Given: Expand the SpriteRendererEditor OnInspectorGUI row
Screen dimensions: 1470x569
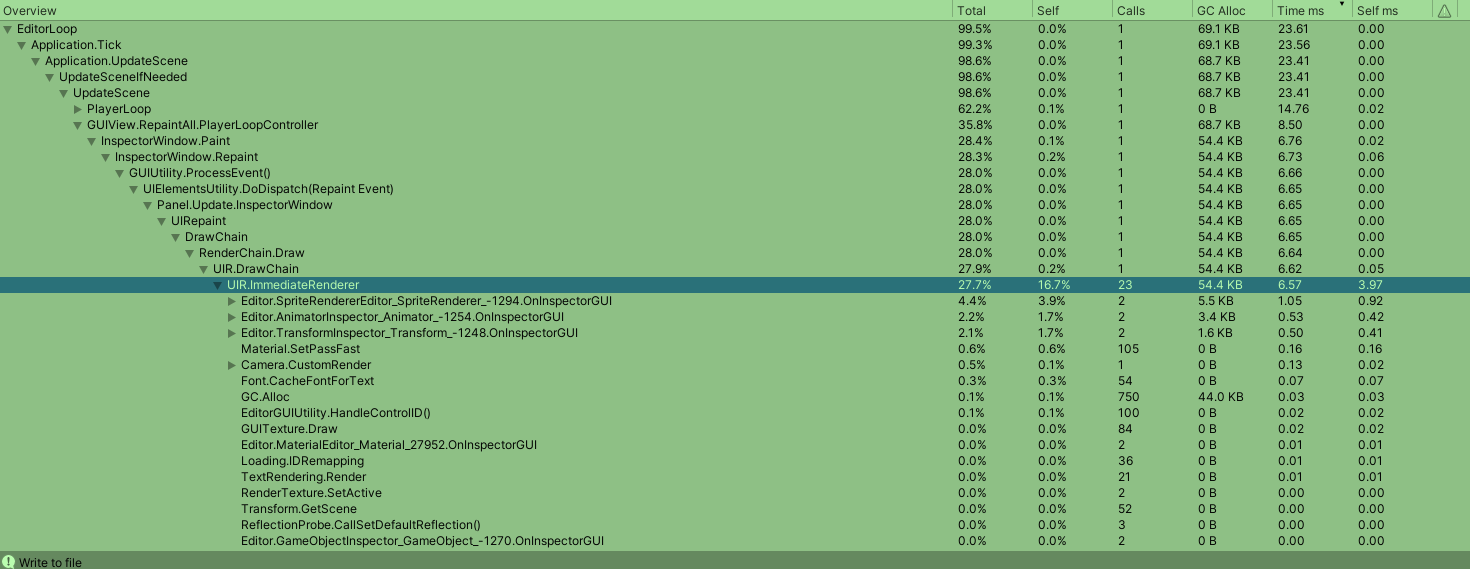Looking at the screenshot, I should (233, 301).
